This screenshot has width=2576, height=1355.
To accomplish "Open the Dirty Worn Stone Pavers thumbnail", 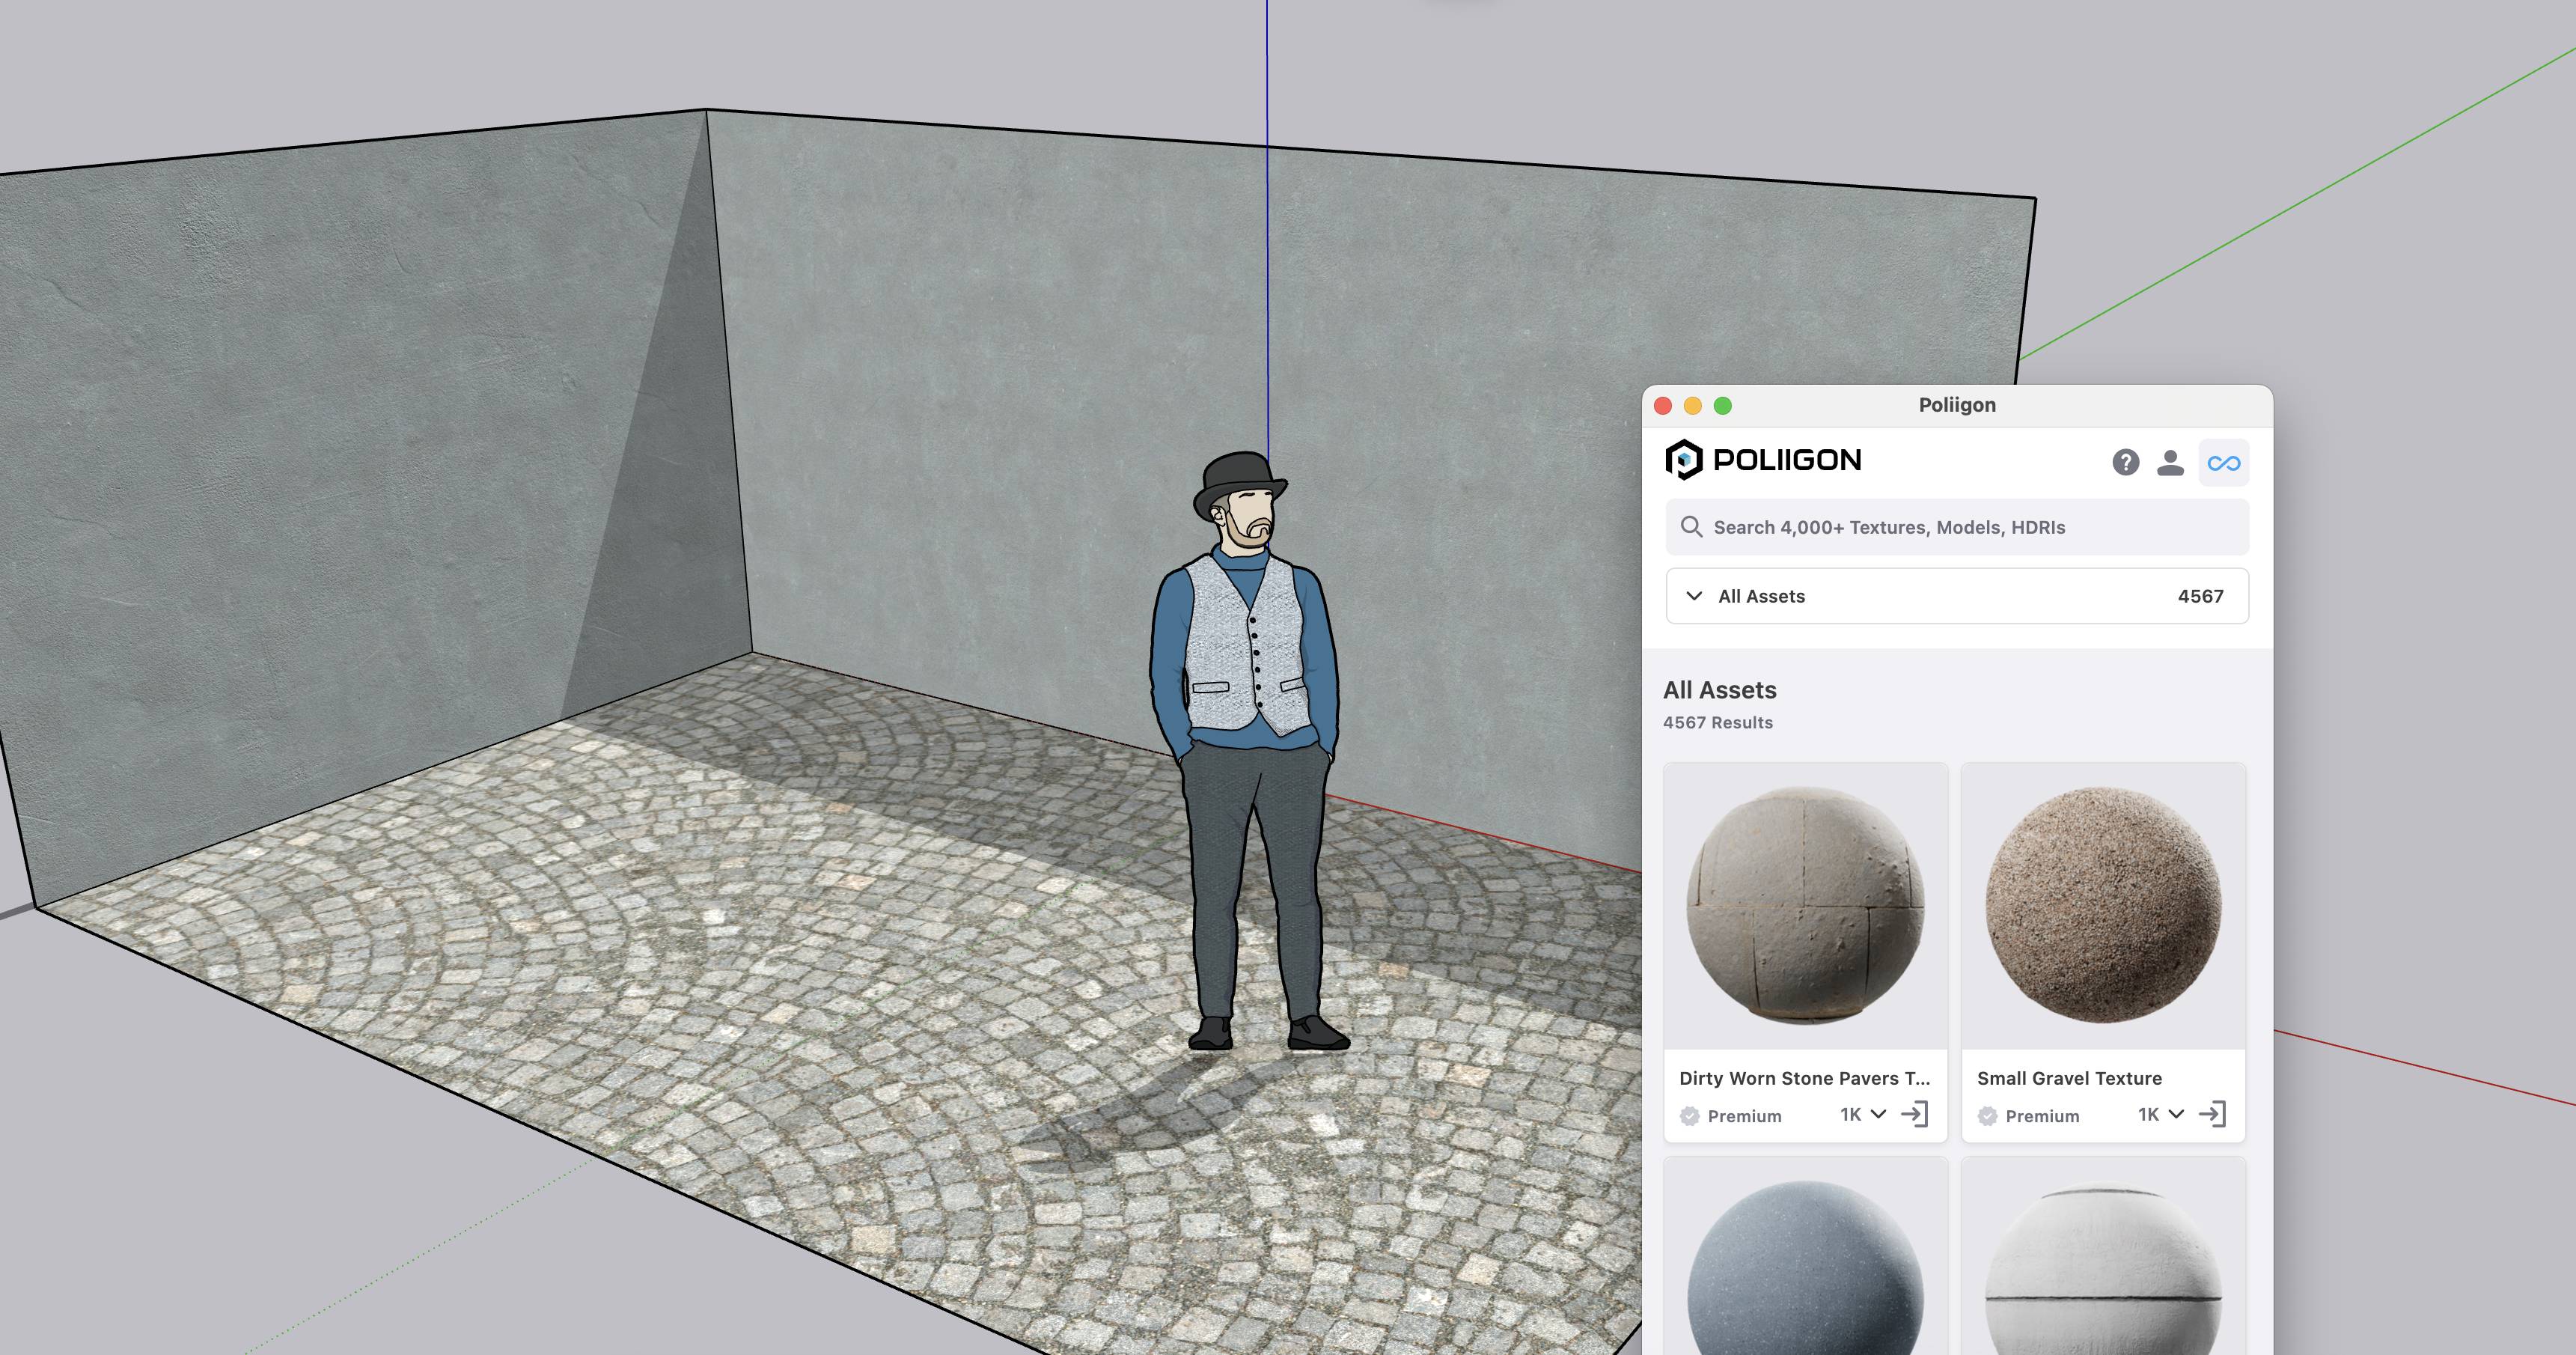I will click(x=1805, y=906).
